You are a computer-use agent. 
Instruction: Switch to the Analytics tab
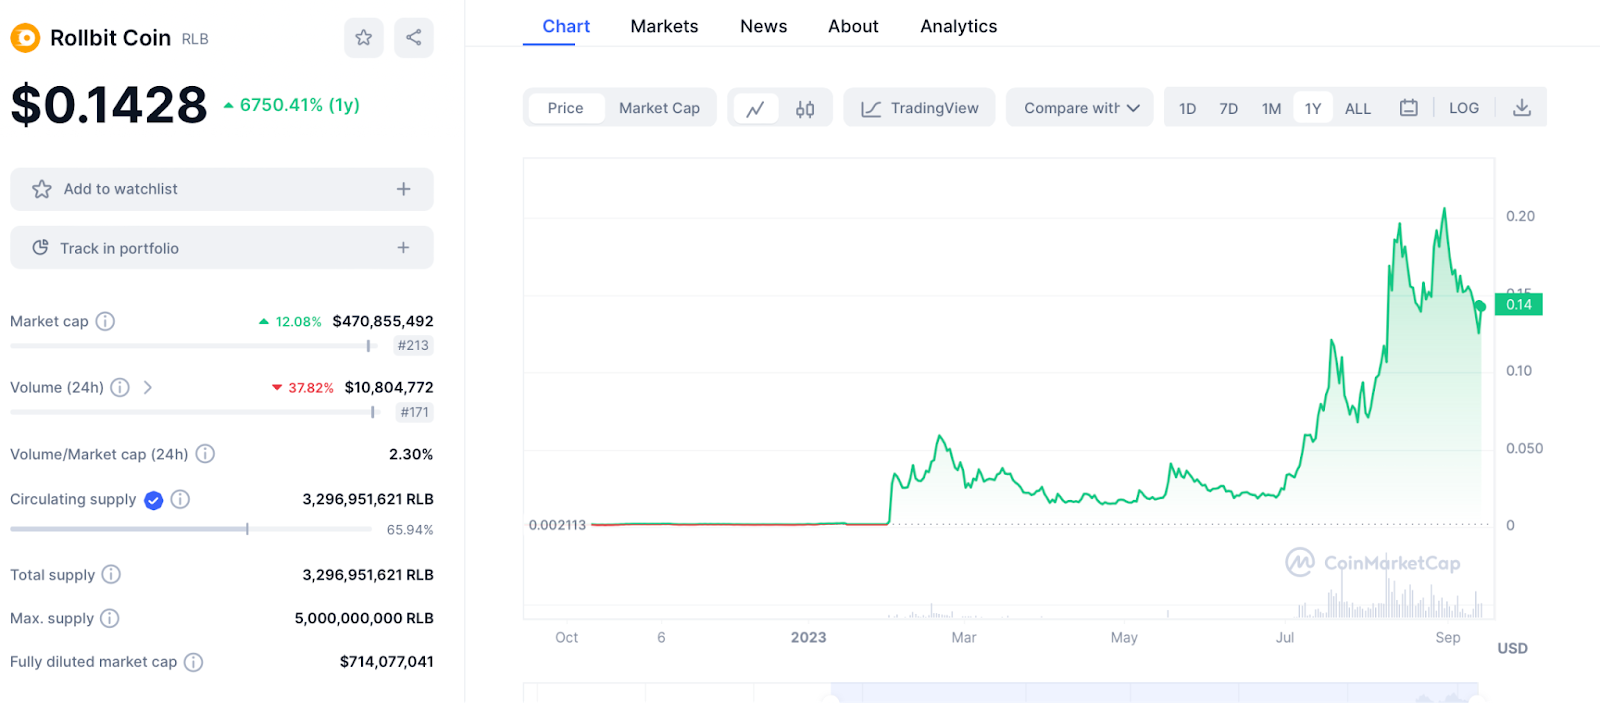(958, 26)
